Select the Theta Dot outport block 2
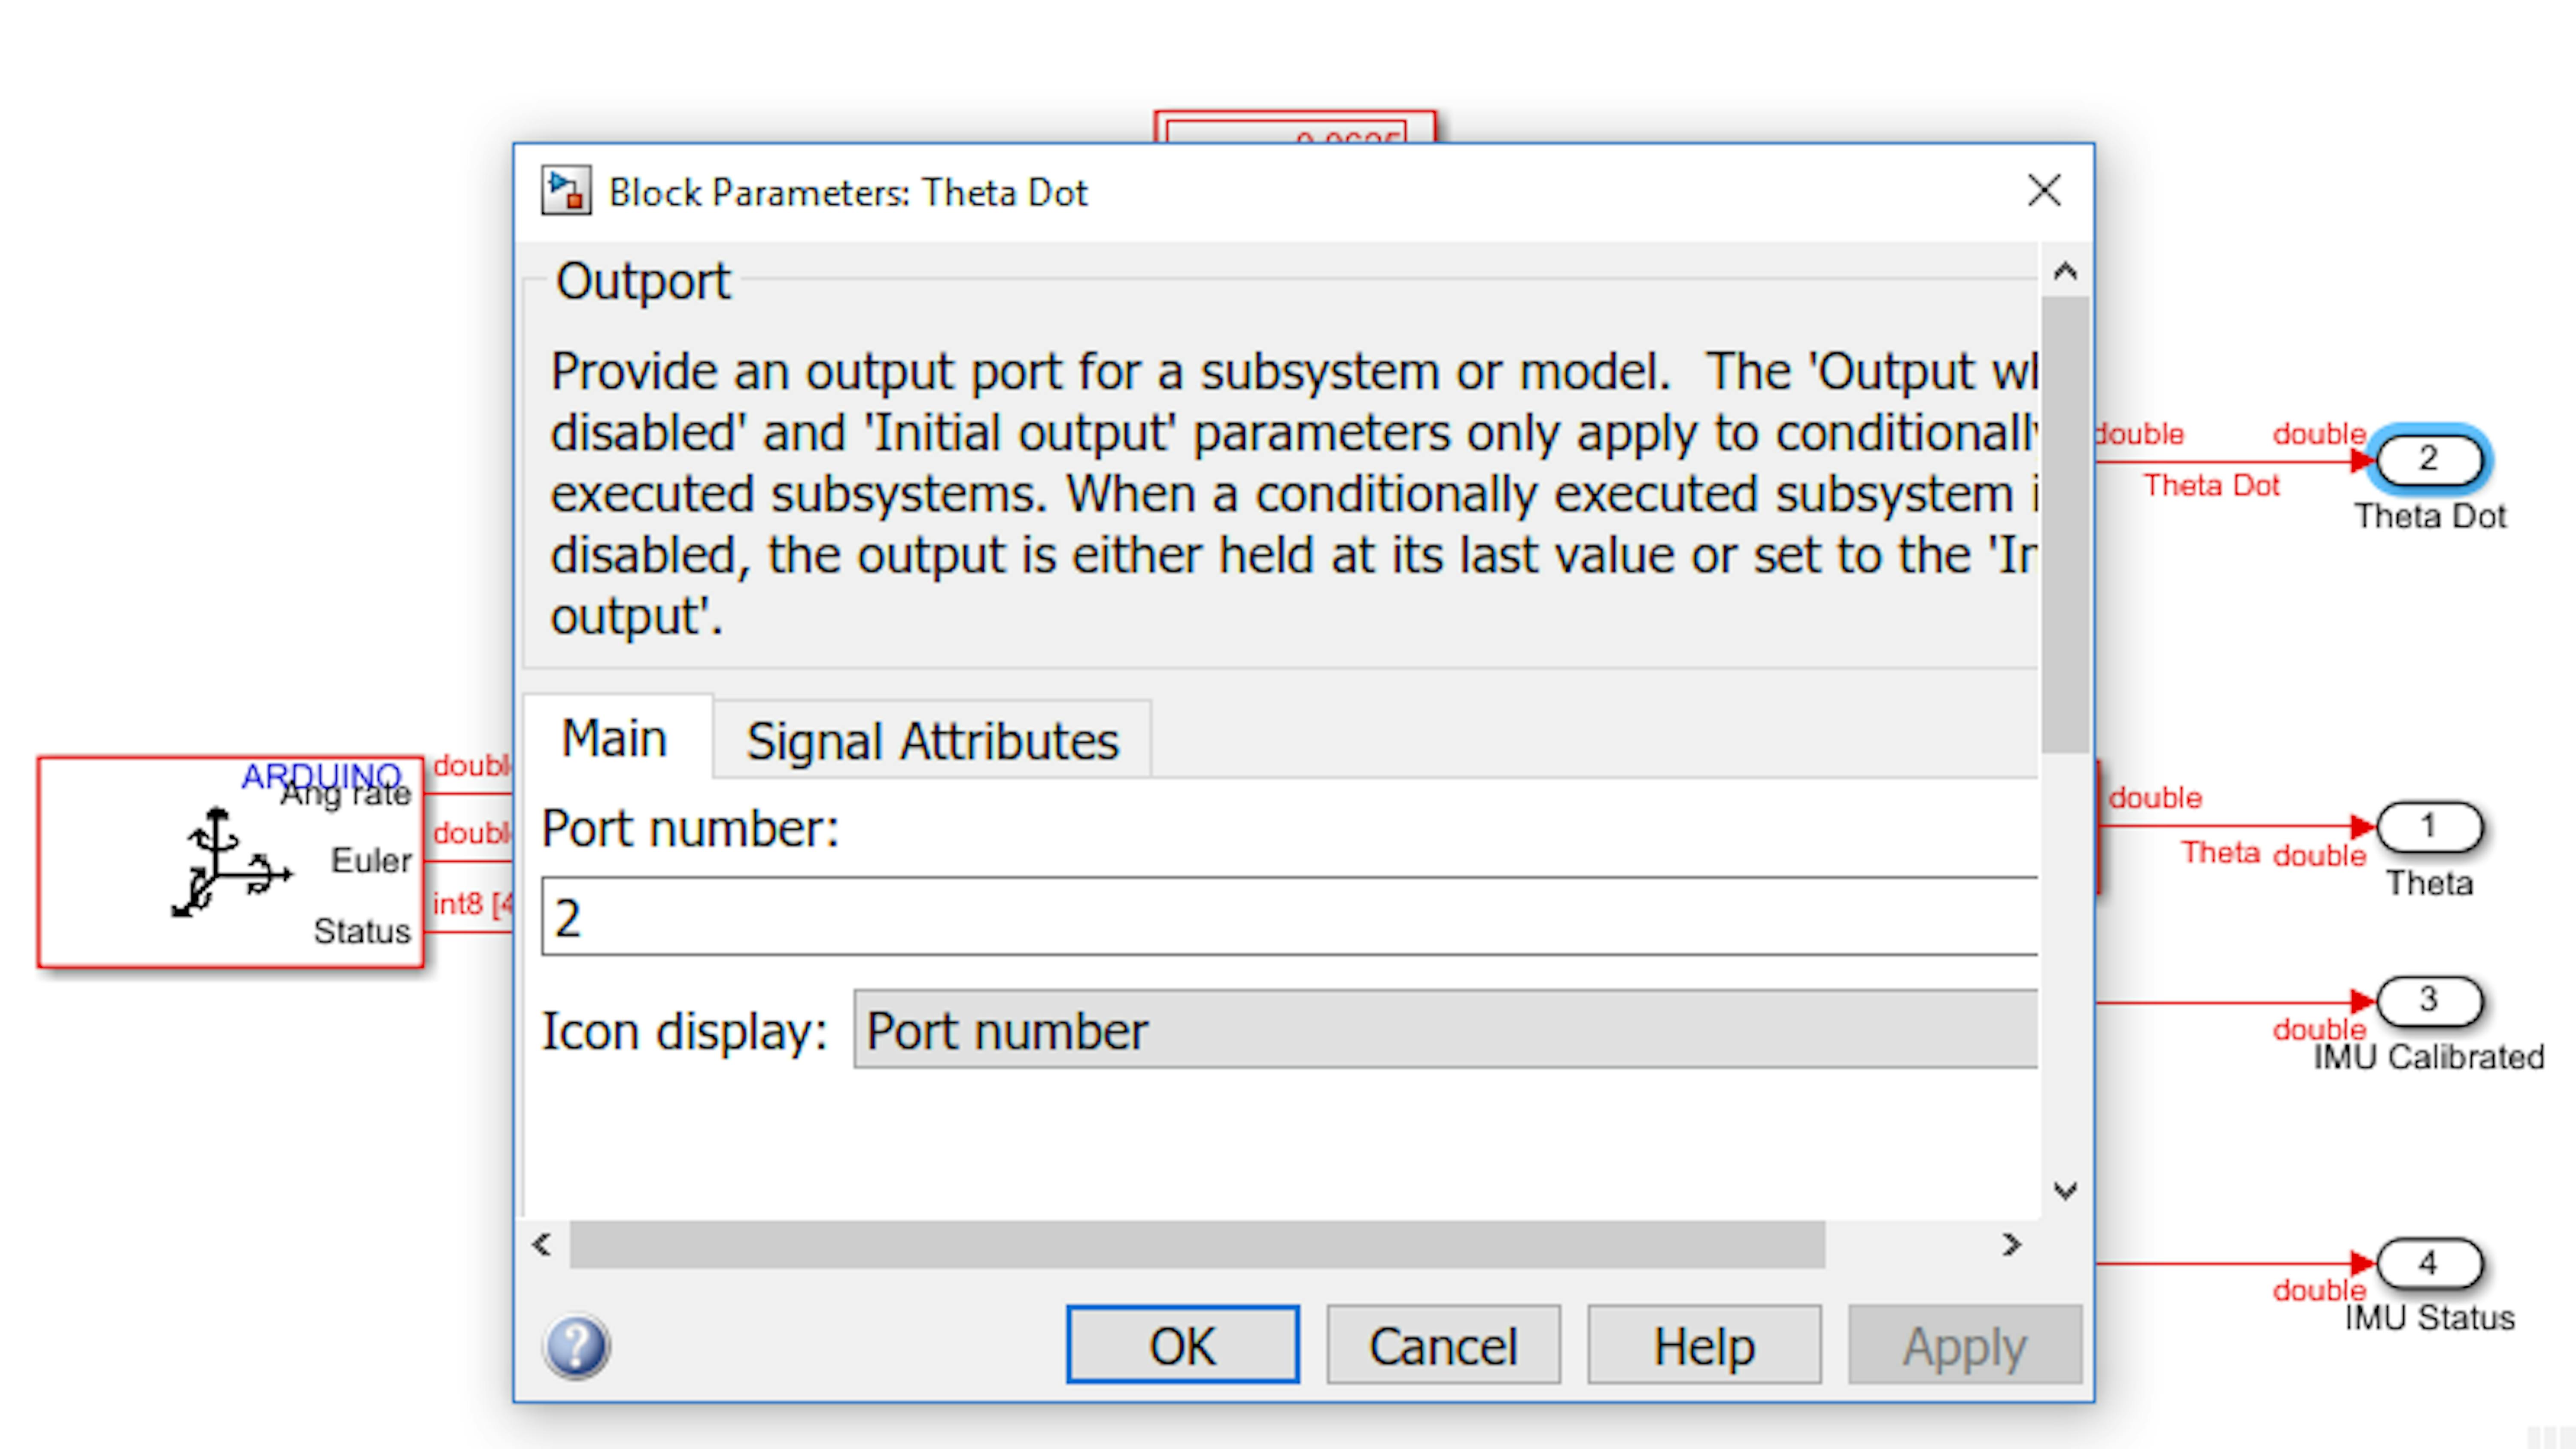The width and height of the screenshot is (2576, 1449). [x=2429, y=460]
